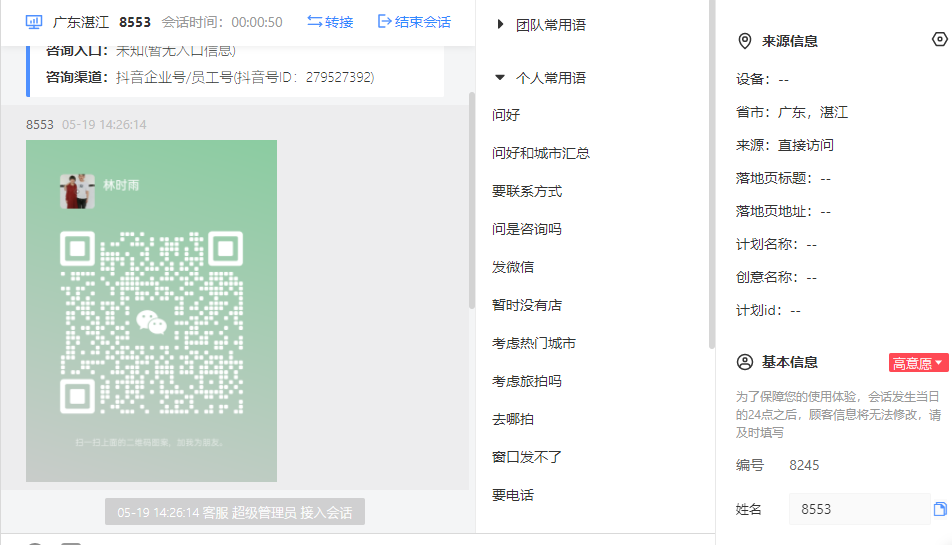Click the 咨询渠道 Douyin ID text

(x=245, y=78)
